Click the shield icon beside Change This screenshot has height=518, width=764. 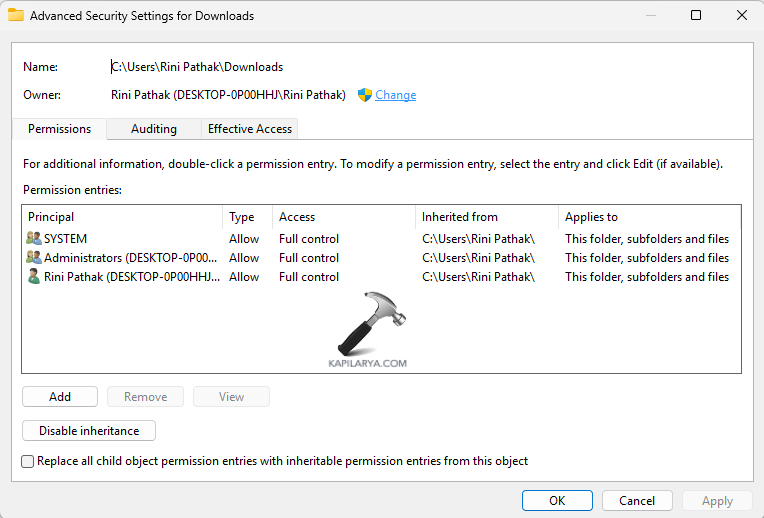(x=365, y=95)
